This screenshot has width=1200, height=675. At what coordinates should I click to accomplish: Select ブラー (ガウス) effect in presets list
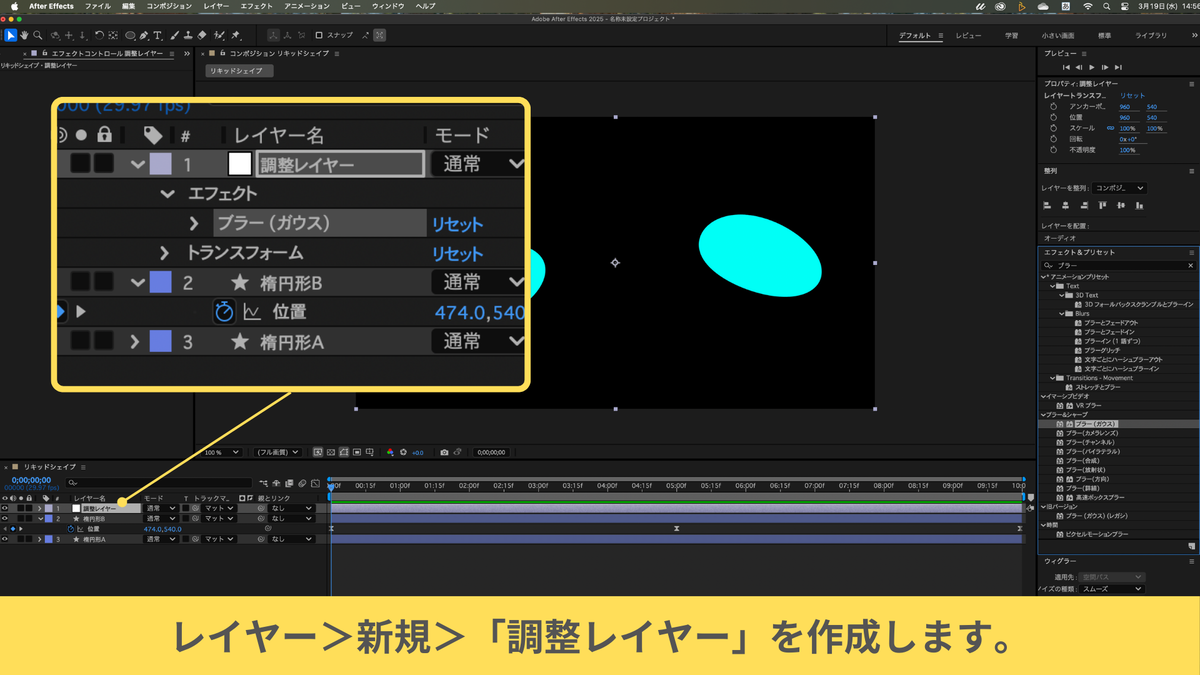click(x=1096, y=424)
